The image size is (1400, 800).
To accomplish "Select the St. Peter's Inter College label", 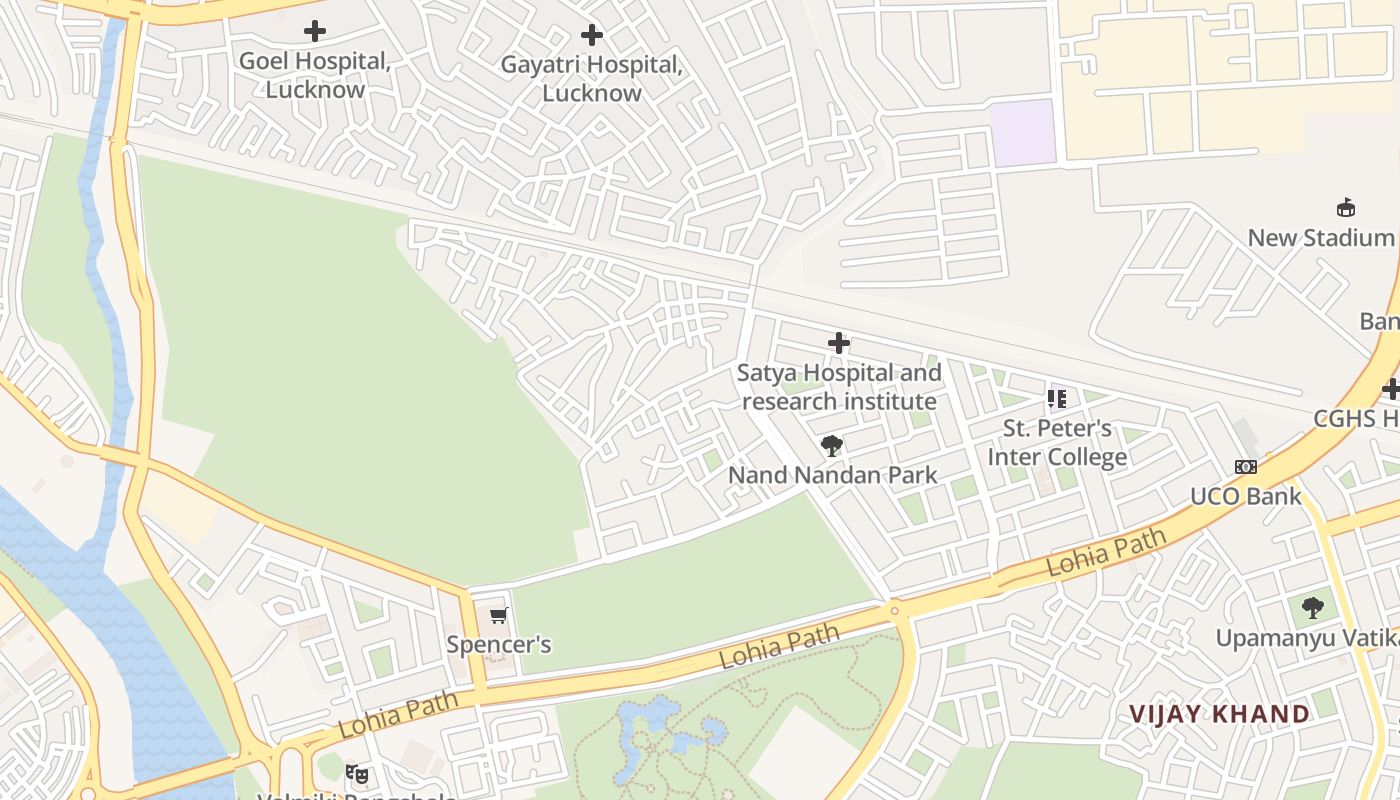I will click(x=1057, y=443).
